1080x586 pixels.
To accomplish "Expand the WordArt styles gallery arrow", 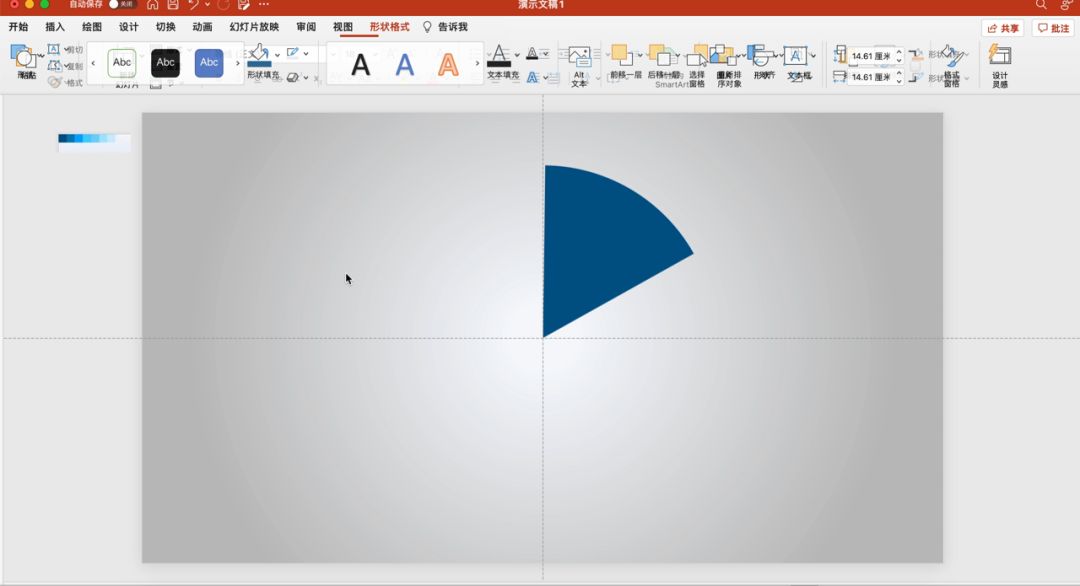I will pos(477,63).
